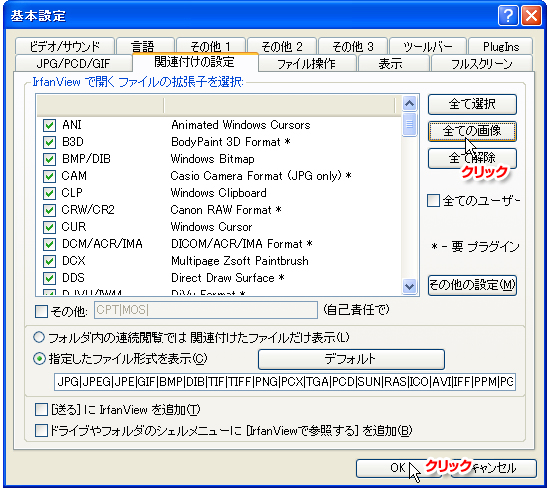
Task: Select the Windows Cursor description
Action: coord(212,227)
